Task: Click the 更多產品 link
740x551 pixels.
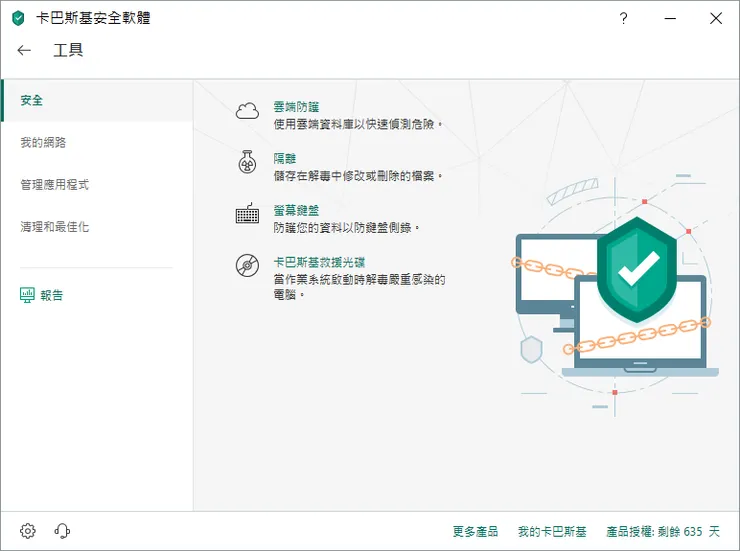Action: click(x=475, y=532)
